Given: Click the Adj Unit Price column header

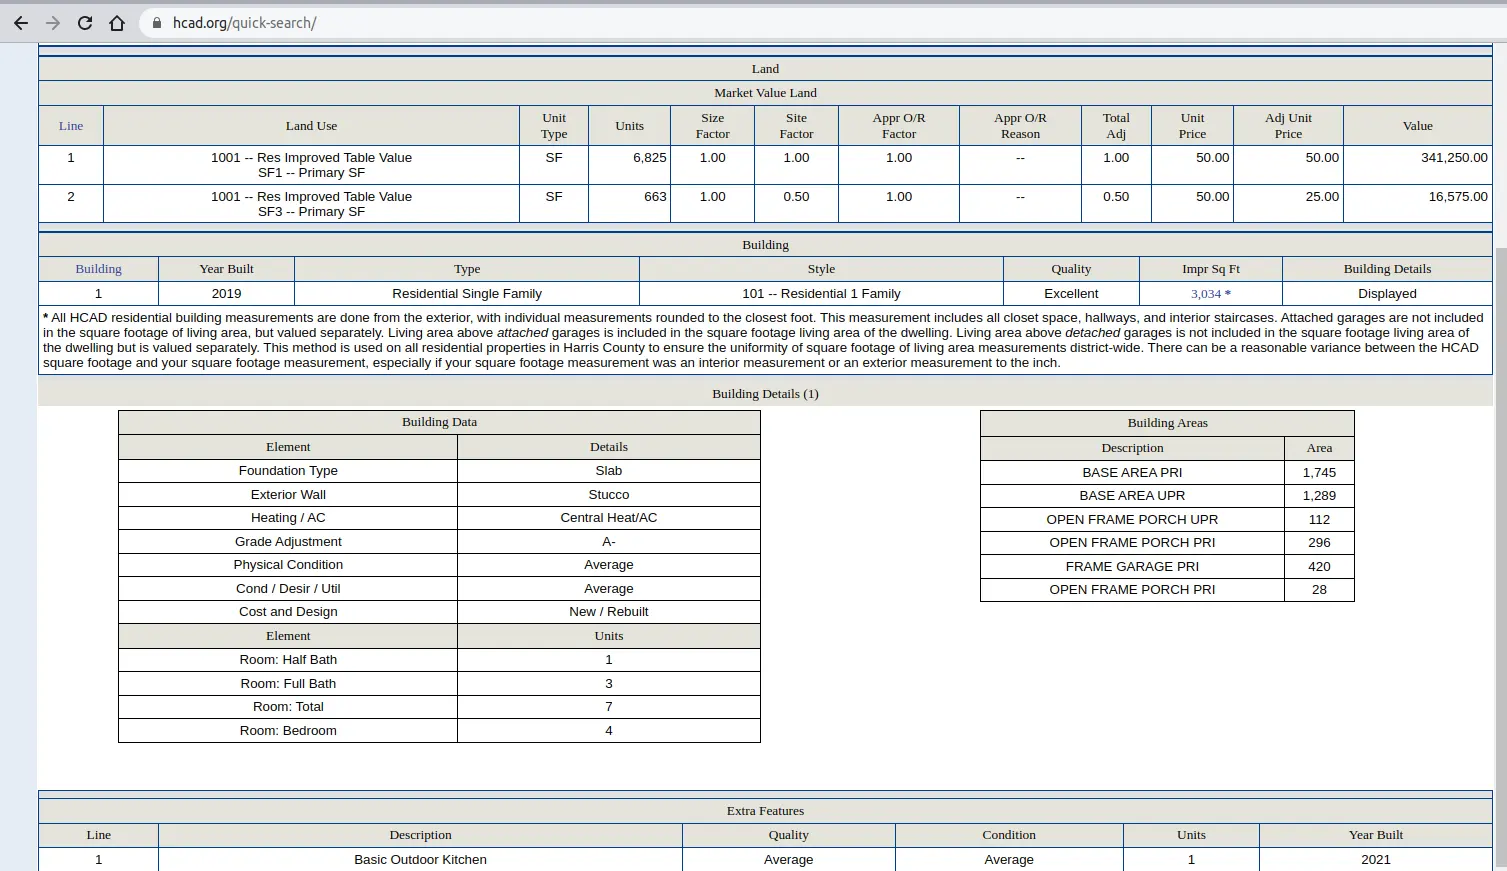Looking at the screenshot, I should click(1288, 126).
